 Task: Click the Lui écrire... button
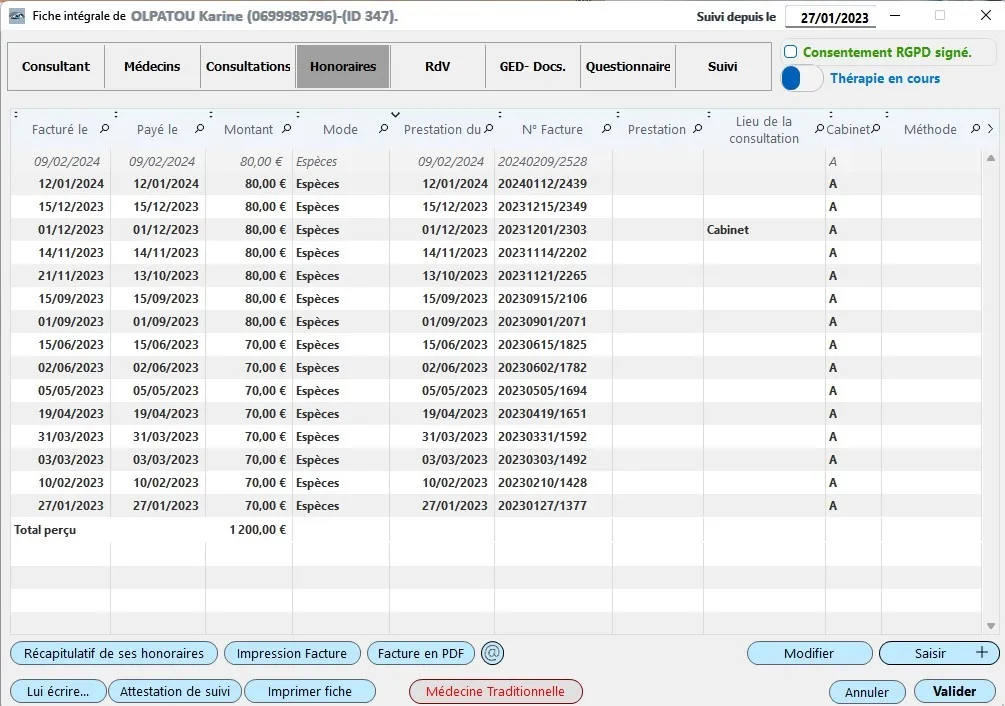(x=58, y=691)
